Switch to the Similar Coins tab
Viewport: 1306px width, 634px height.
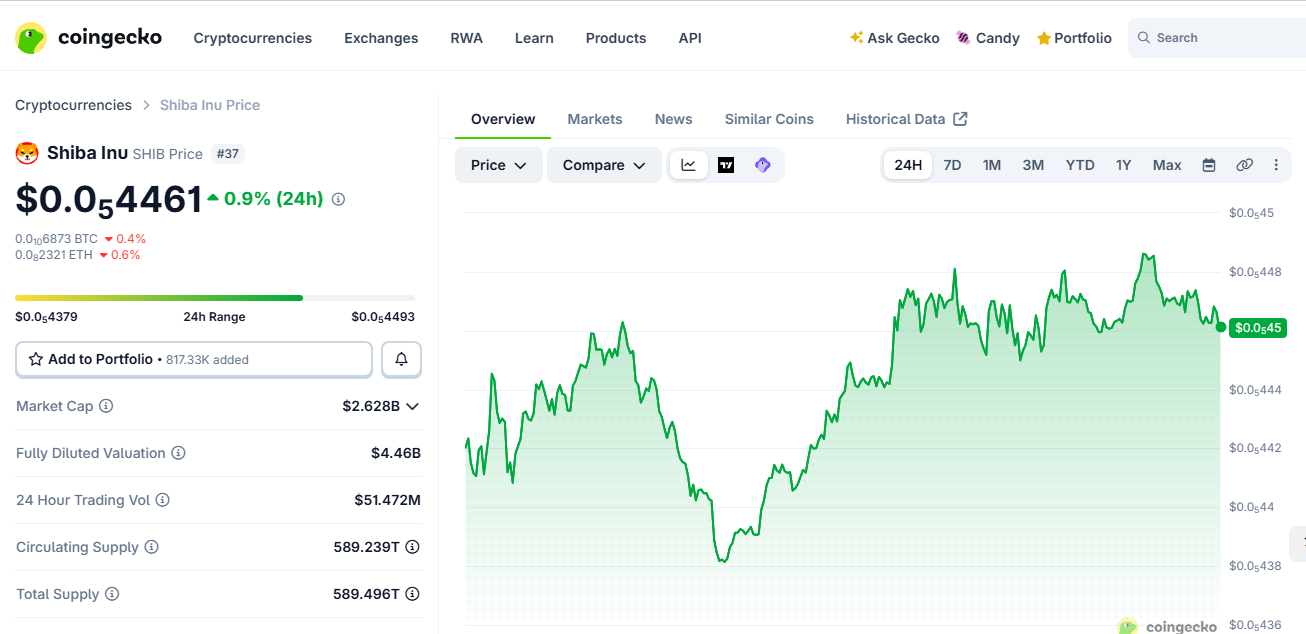pos(769,119)
